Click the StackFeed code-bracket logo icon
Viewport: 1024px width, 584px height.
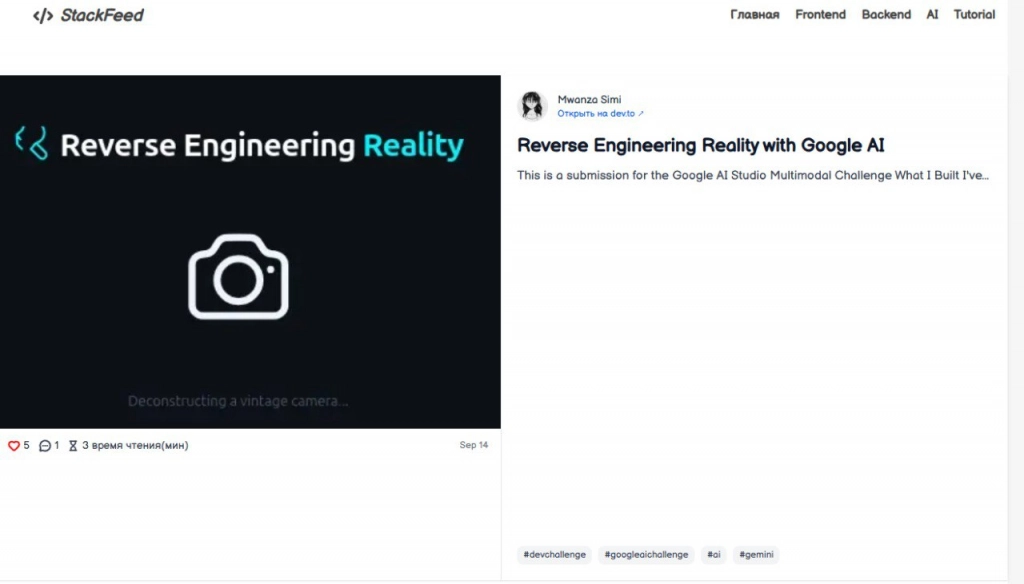pyautogui.click(x=43, y=15)
